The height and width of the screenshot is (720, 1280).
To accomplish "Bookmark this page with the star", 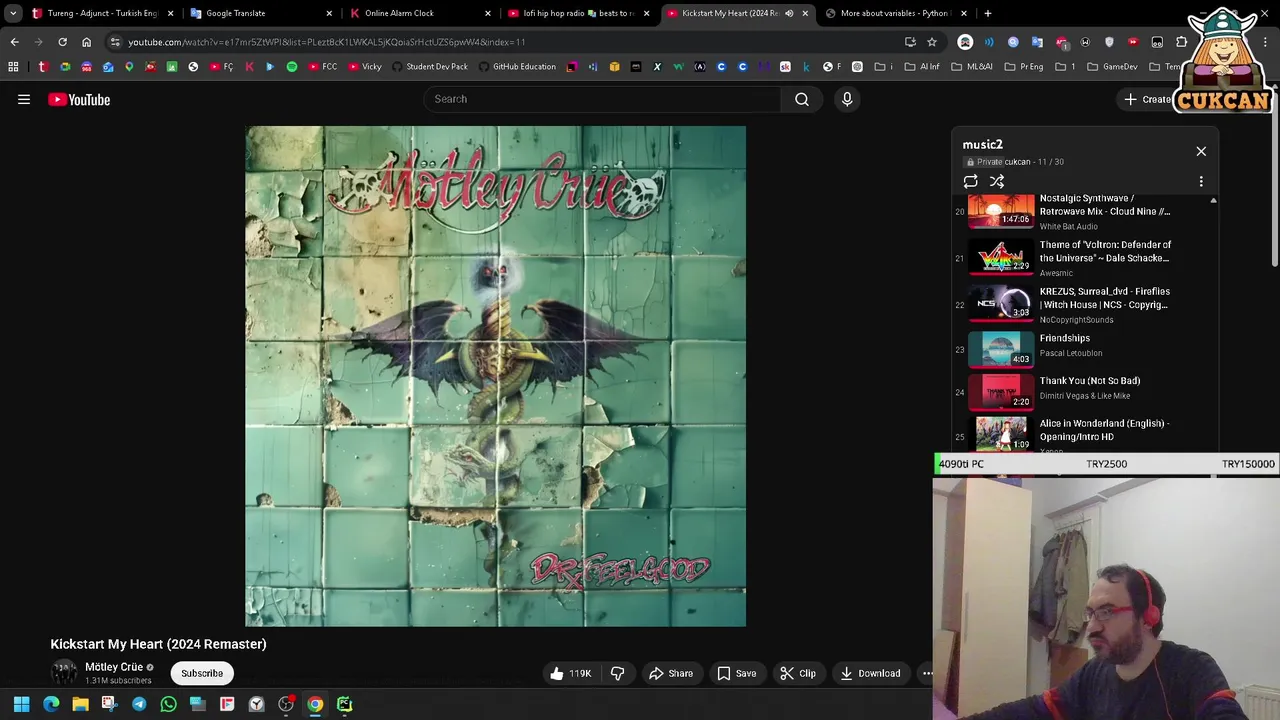I will 931,42.
